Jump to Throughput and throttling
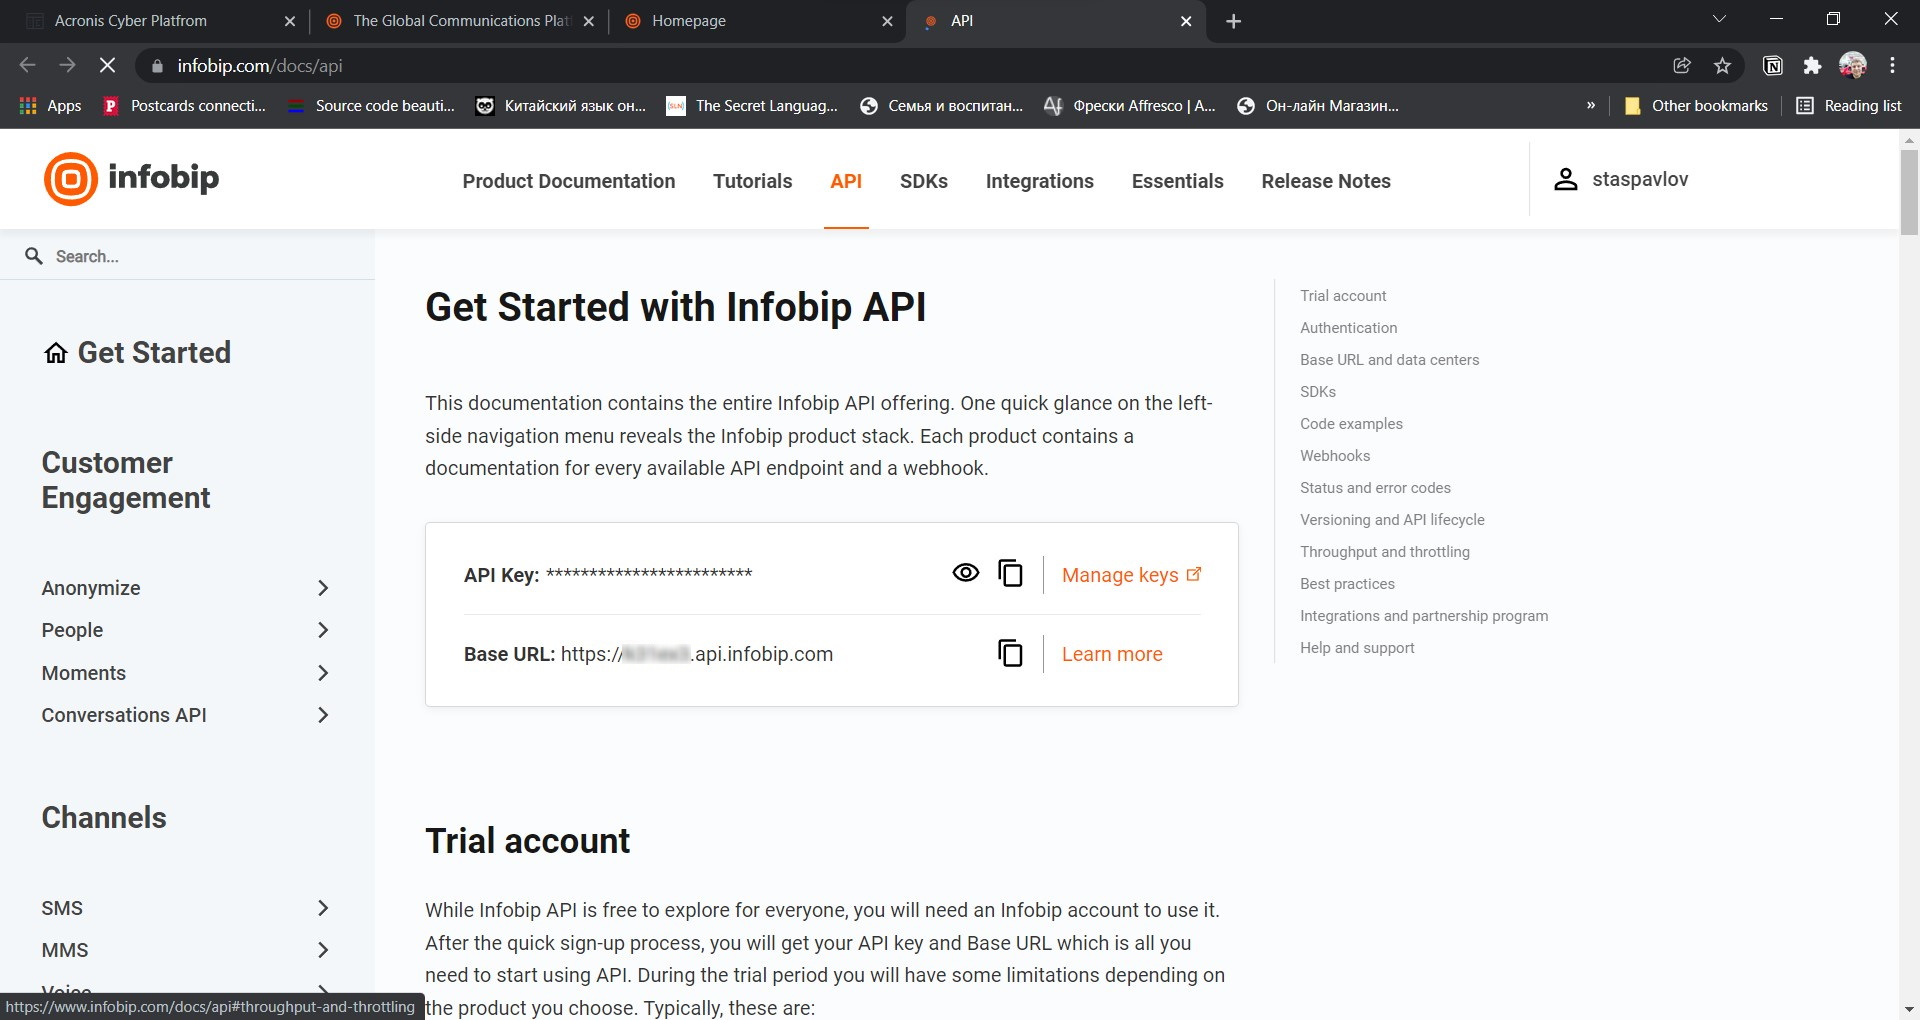Viewport: 1920px width, 1020px height. (1385, 552)
